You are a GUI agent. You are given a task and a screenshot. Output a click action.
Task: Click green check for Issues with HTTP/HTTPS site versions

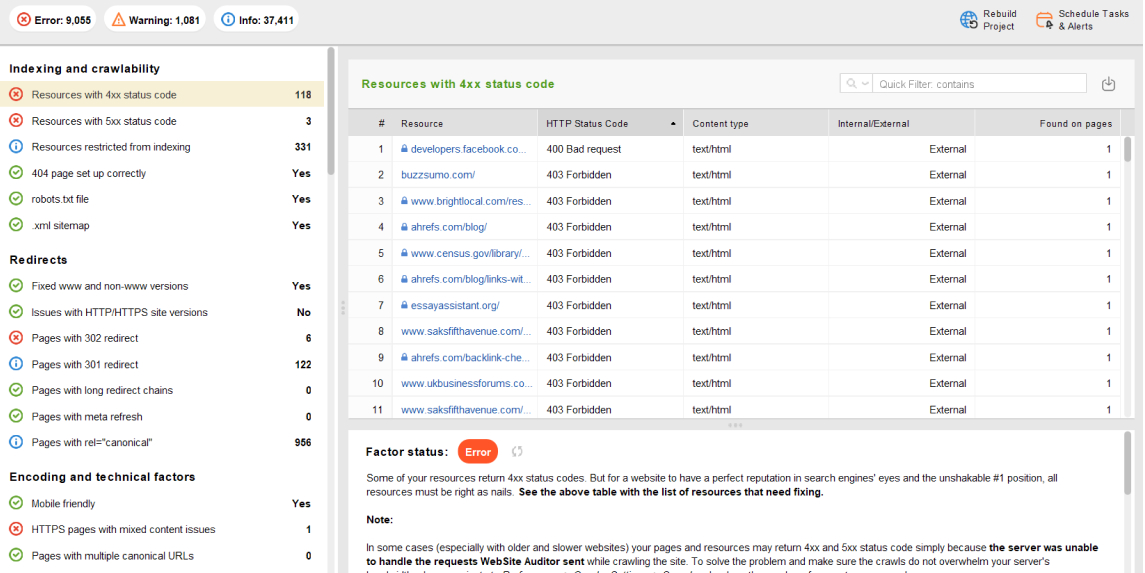click(x=16, y=312)
